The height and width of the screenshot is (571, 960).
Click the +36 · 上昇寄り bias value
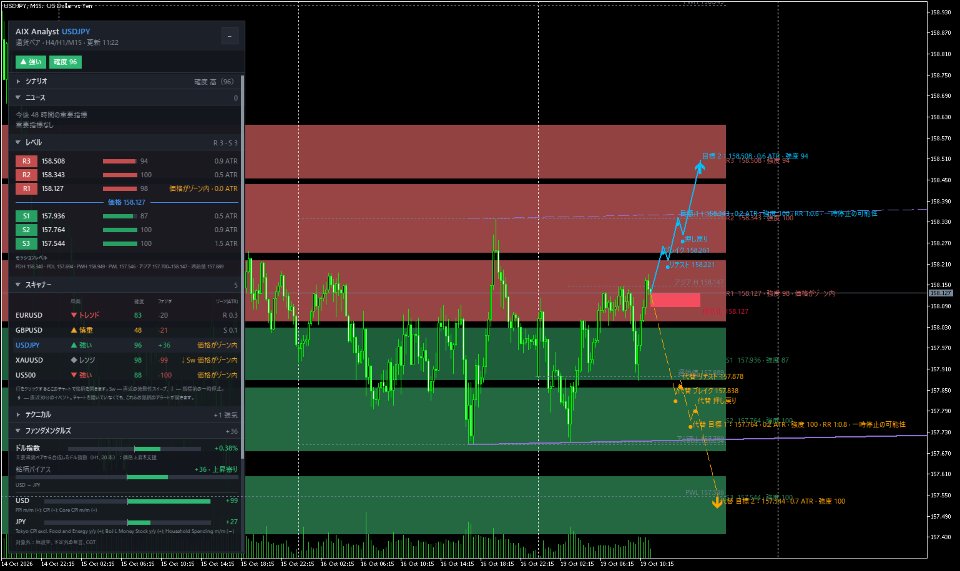click(216, 469)
